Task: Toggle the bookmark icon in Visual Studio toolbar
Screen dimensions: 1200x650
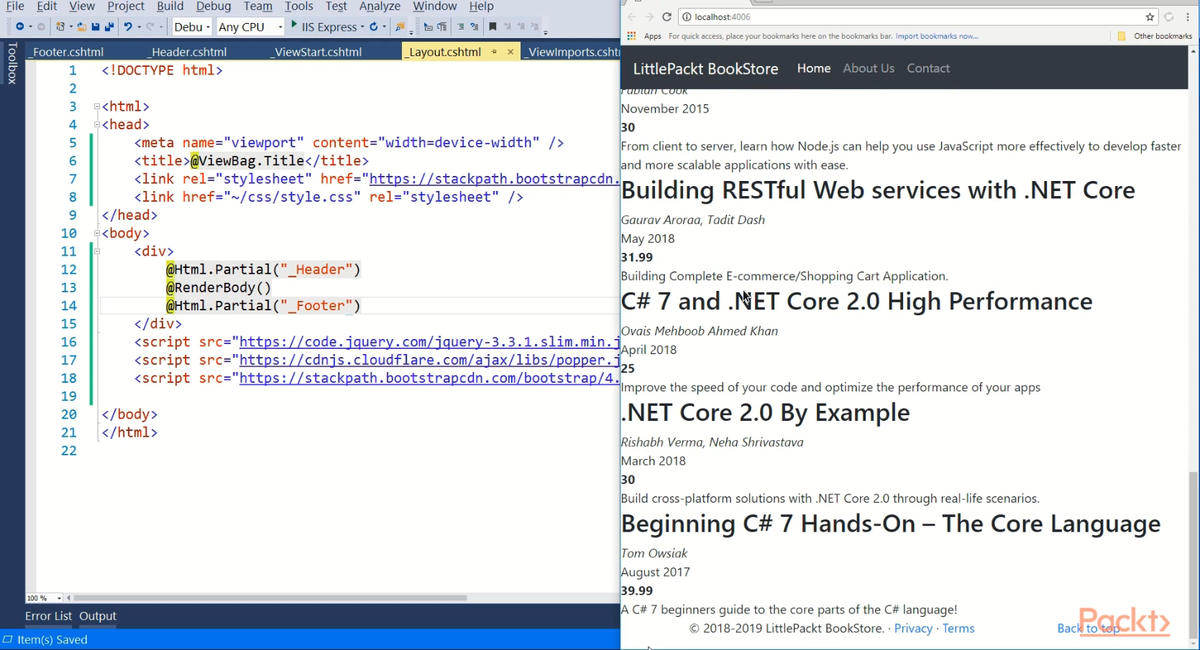Action: (x=493, y=27)
